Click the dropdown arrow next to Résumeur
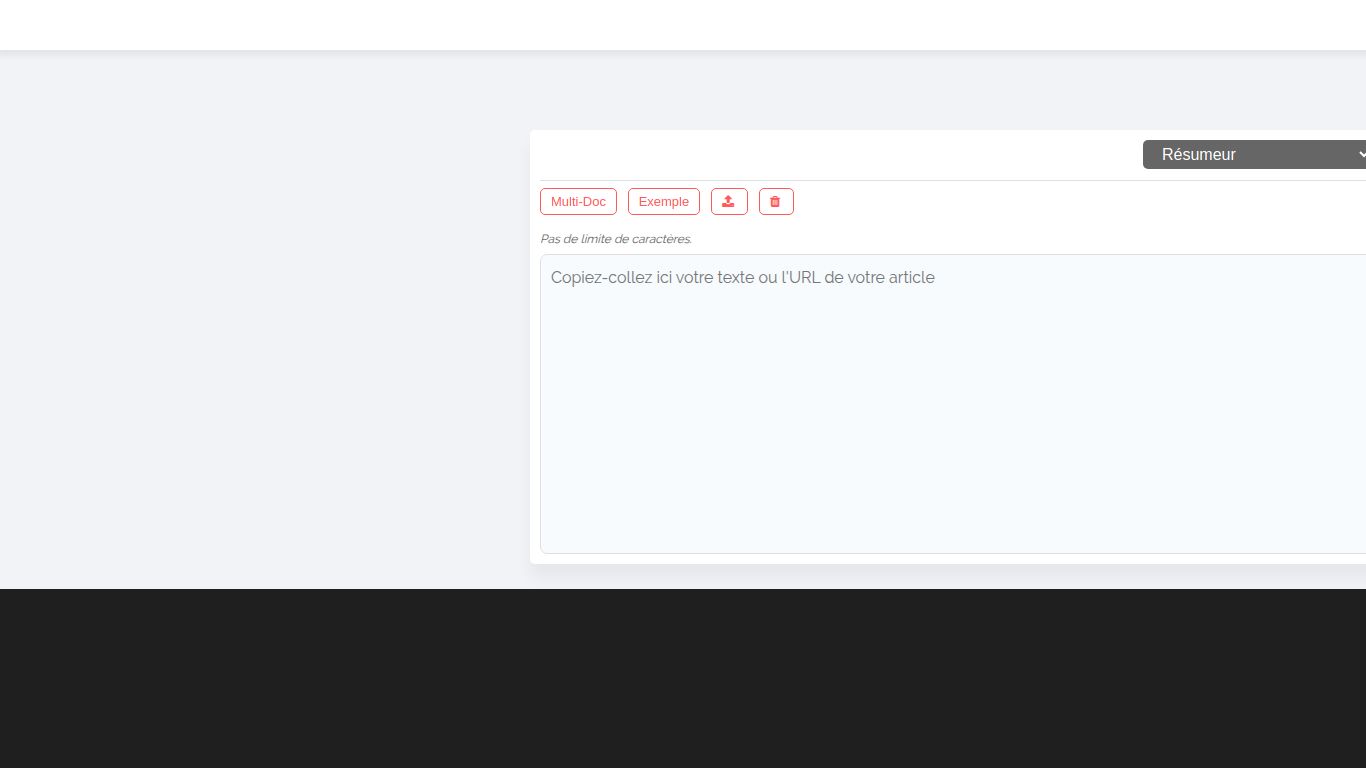 coord(1360,154)
